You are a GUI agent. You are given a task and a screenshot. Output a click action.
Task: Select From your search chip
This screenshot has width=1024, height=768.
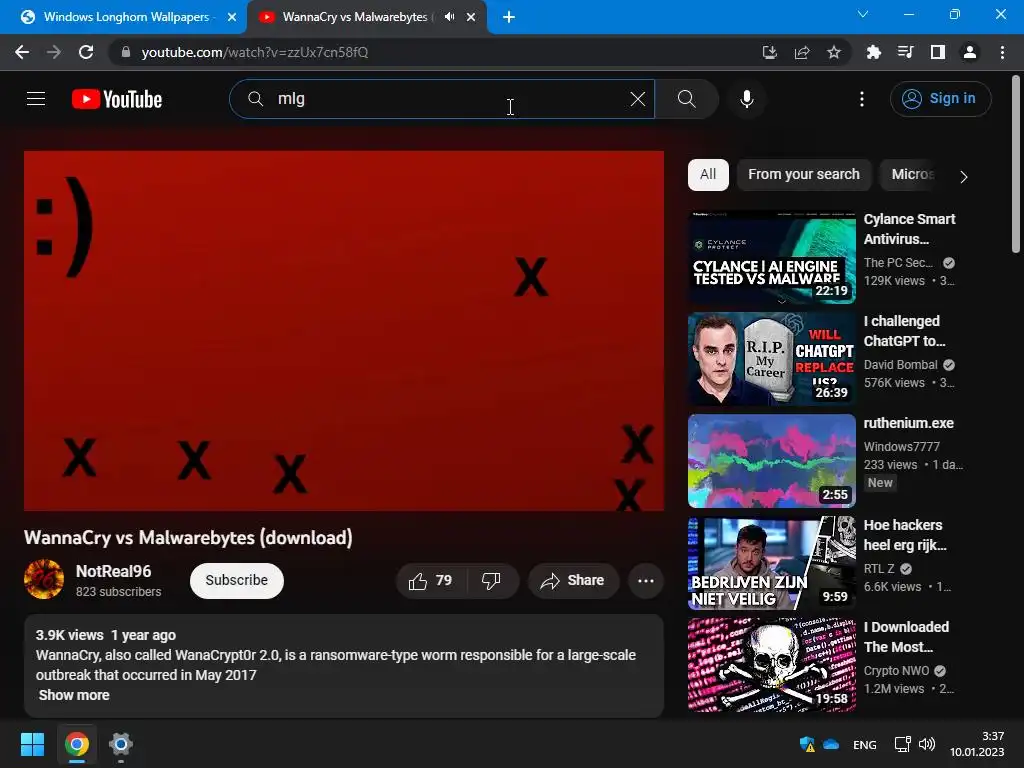point(804,174)
